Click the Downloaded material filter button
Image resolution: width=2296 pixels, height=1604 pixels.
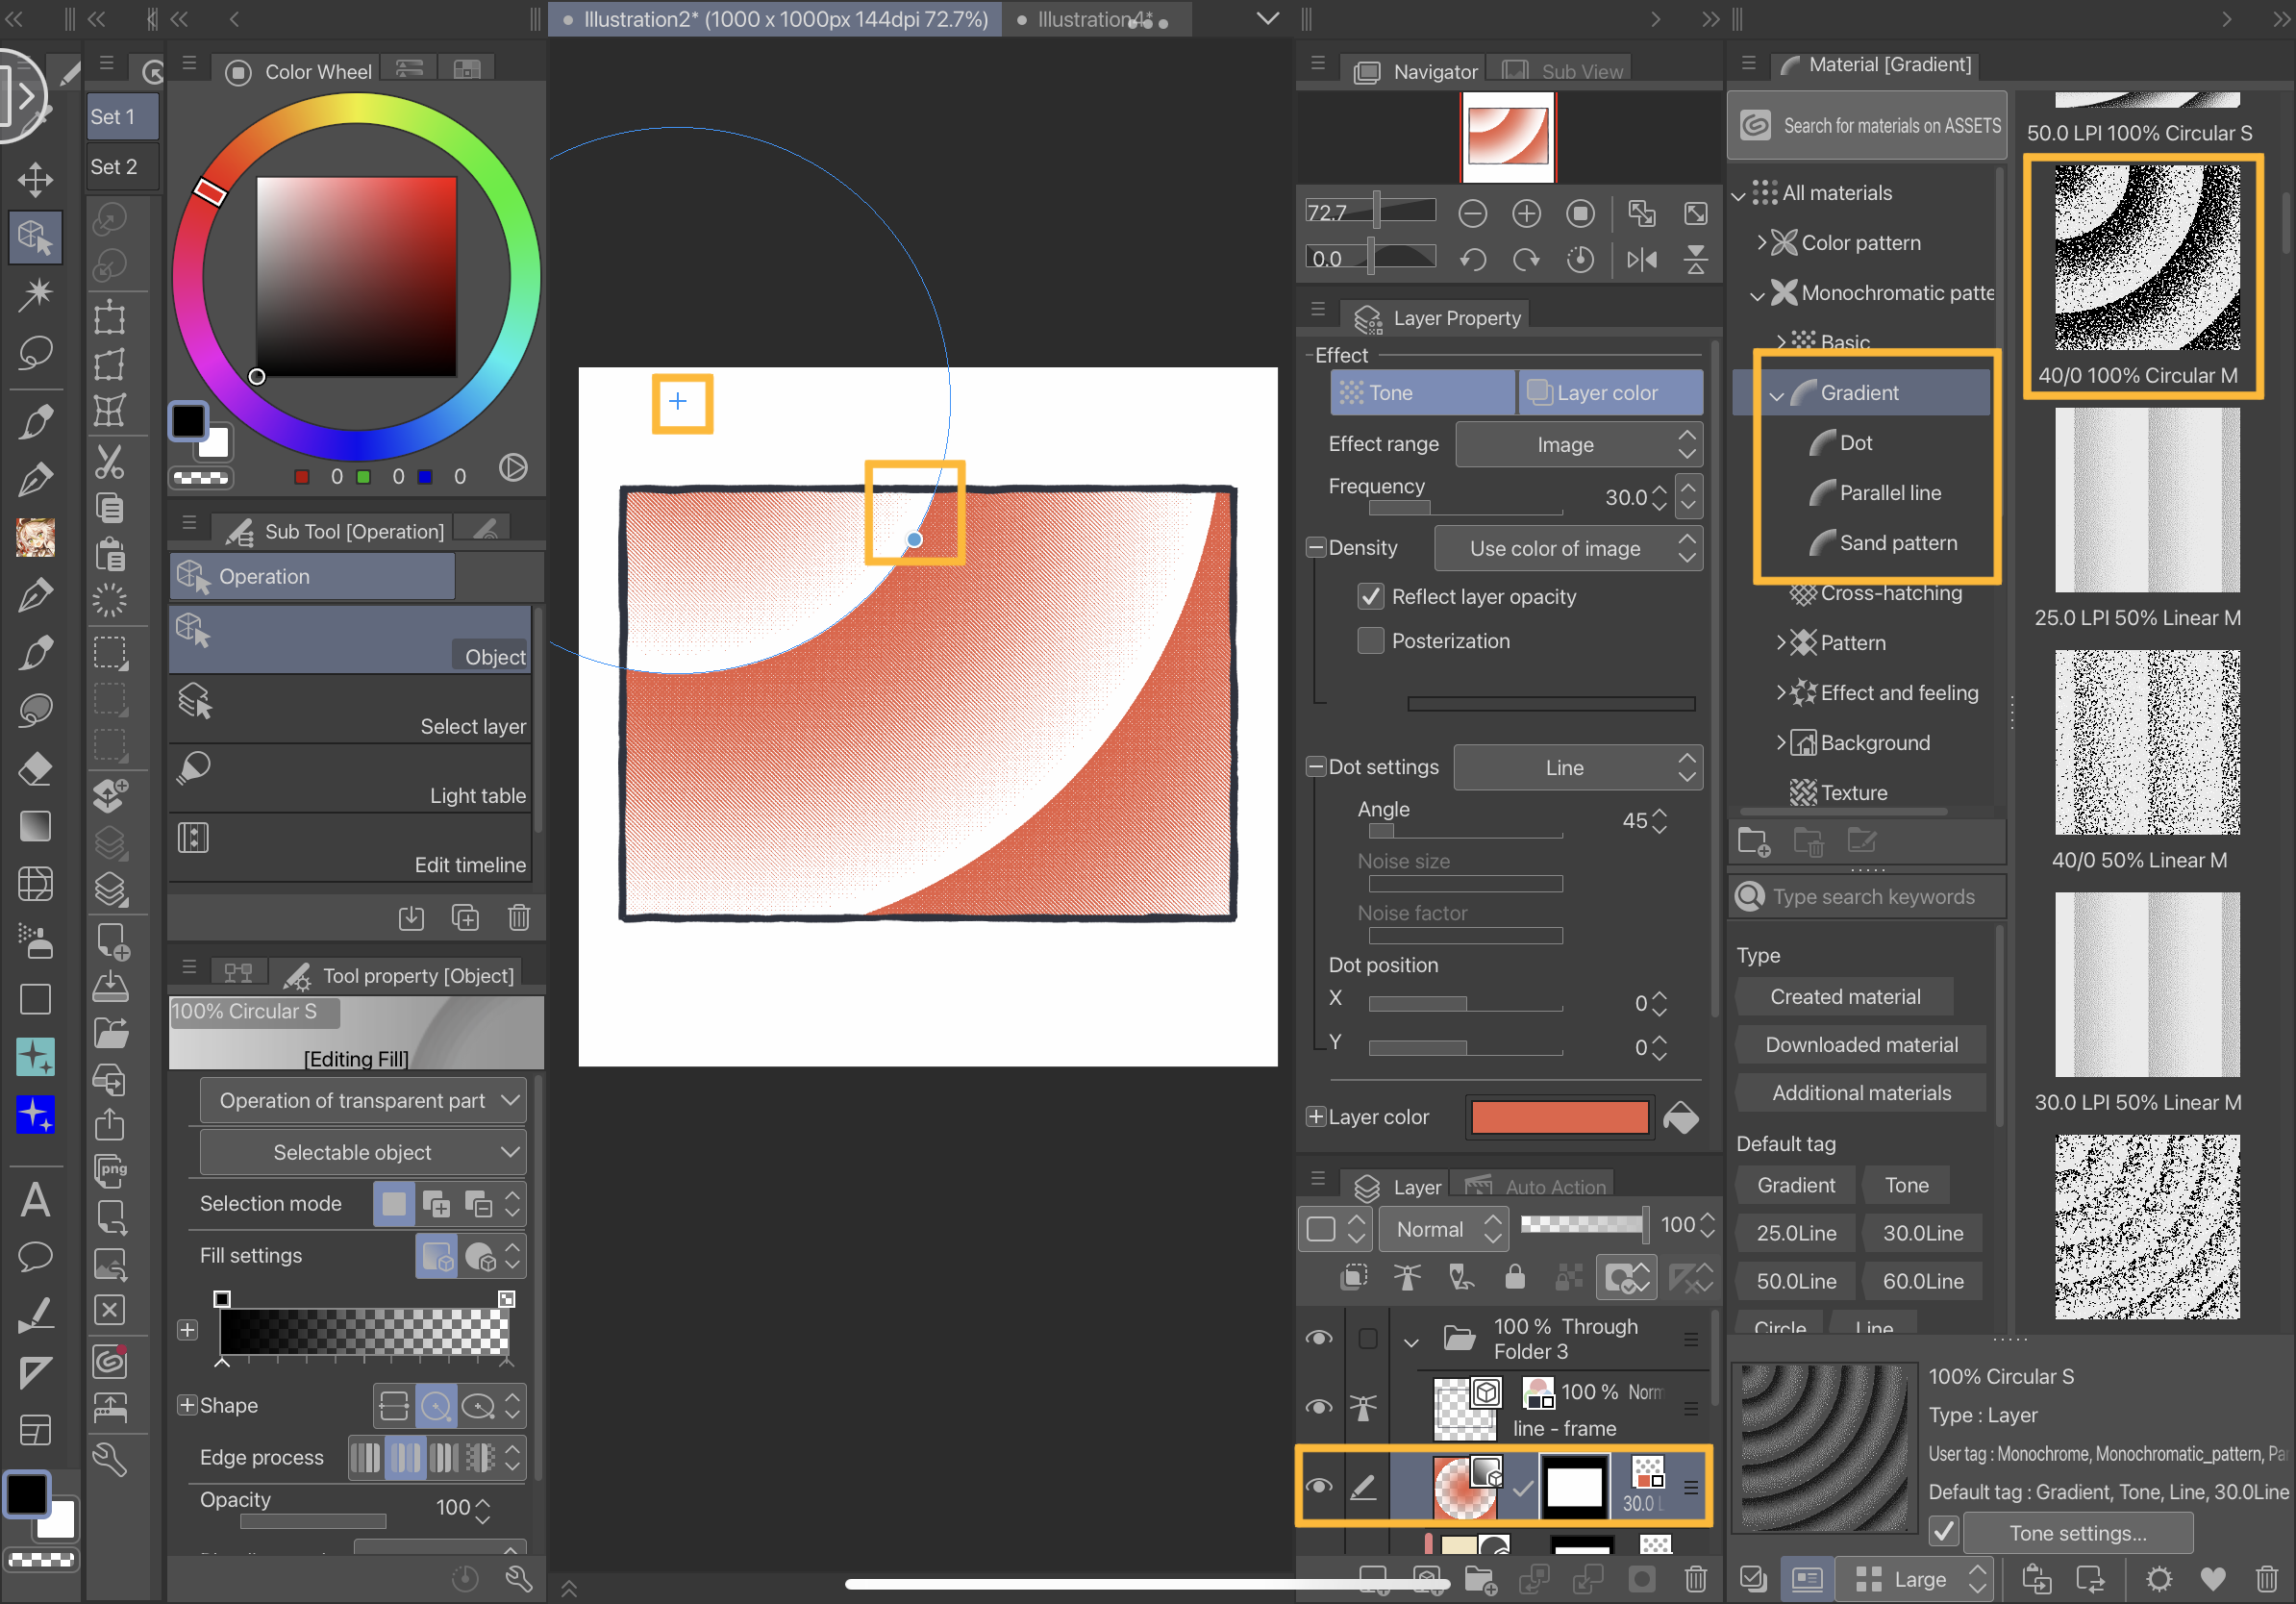pos(1860,1045)
